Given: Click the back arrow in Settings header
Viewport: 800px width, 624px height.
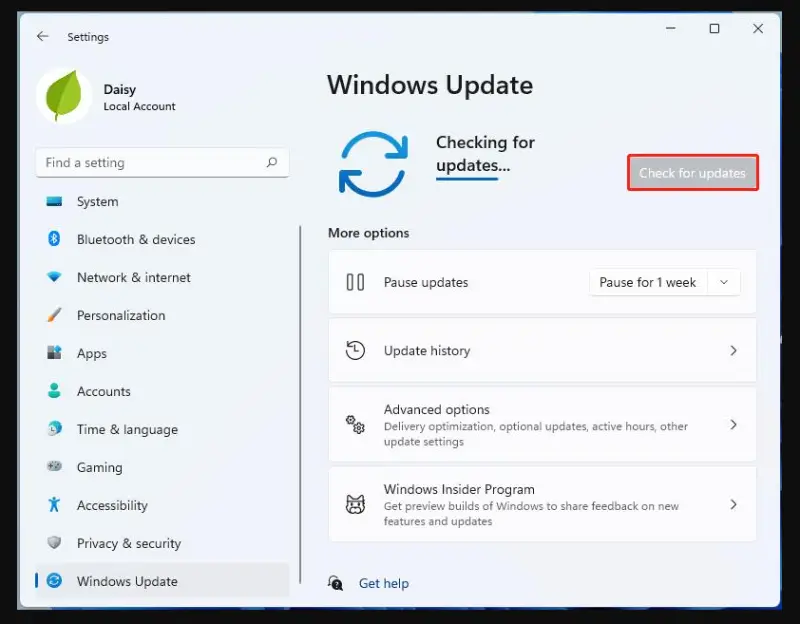Looking at the screenshot, I should coord(42,36).
